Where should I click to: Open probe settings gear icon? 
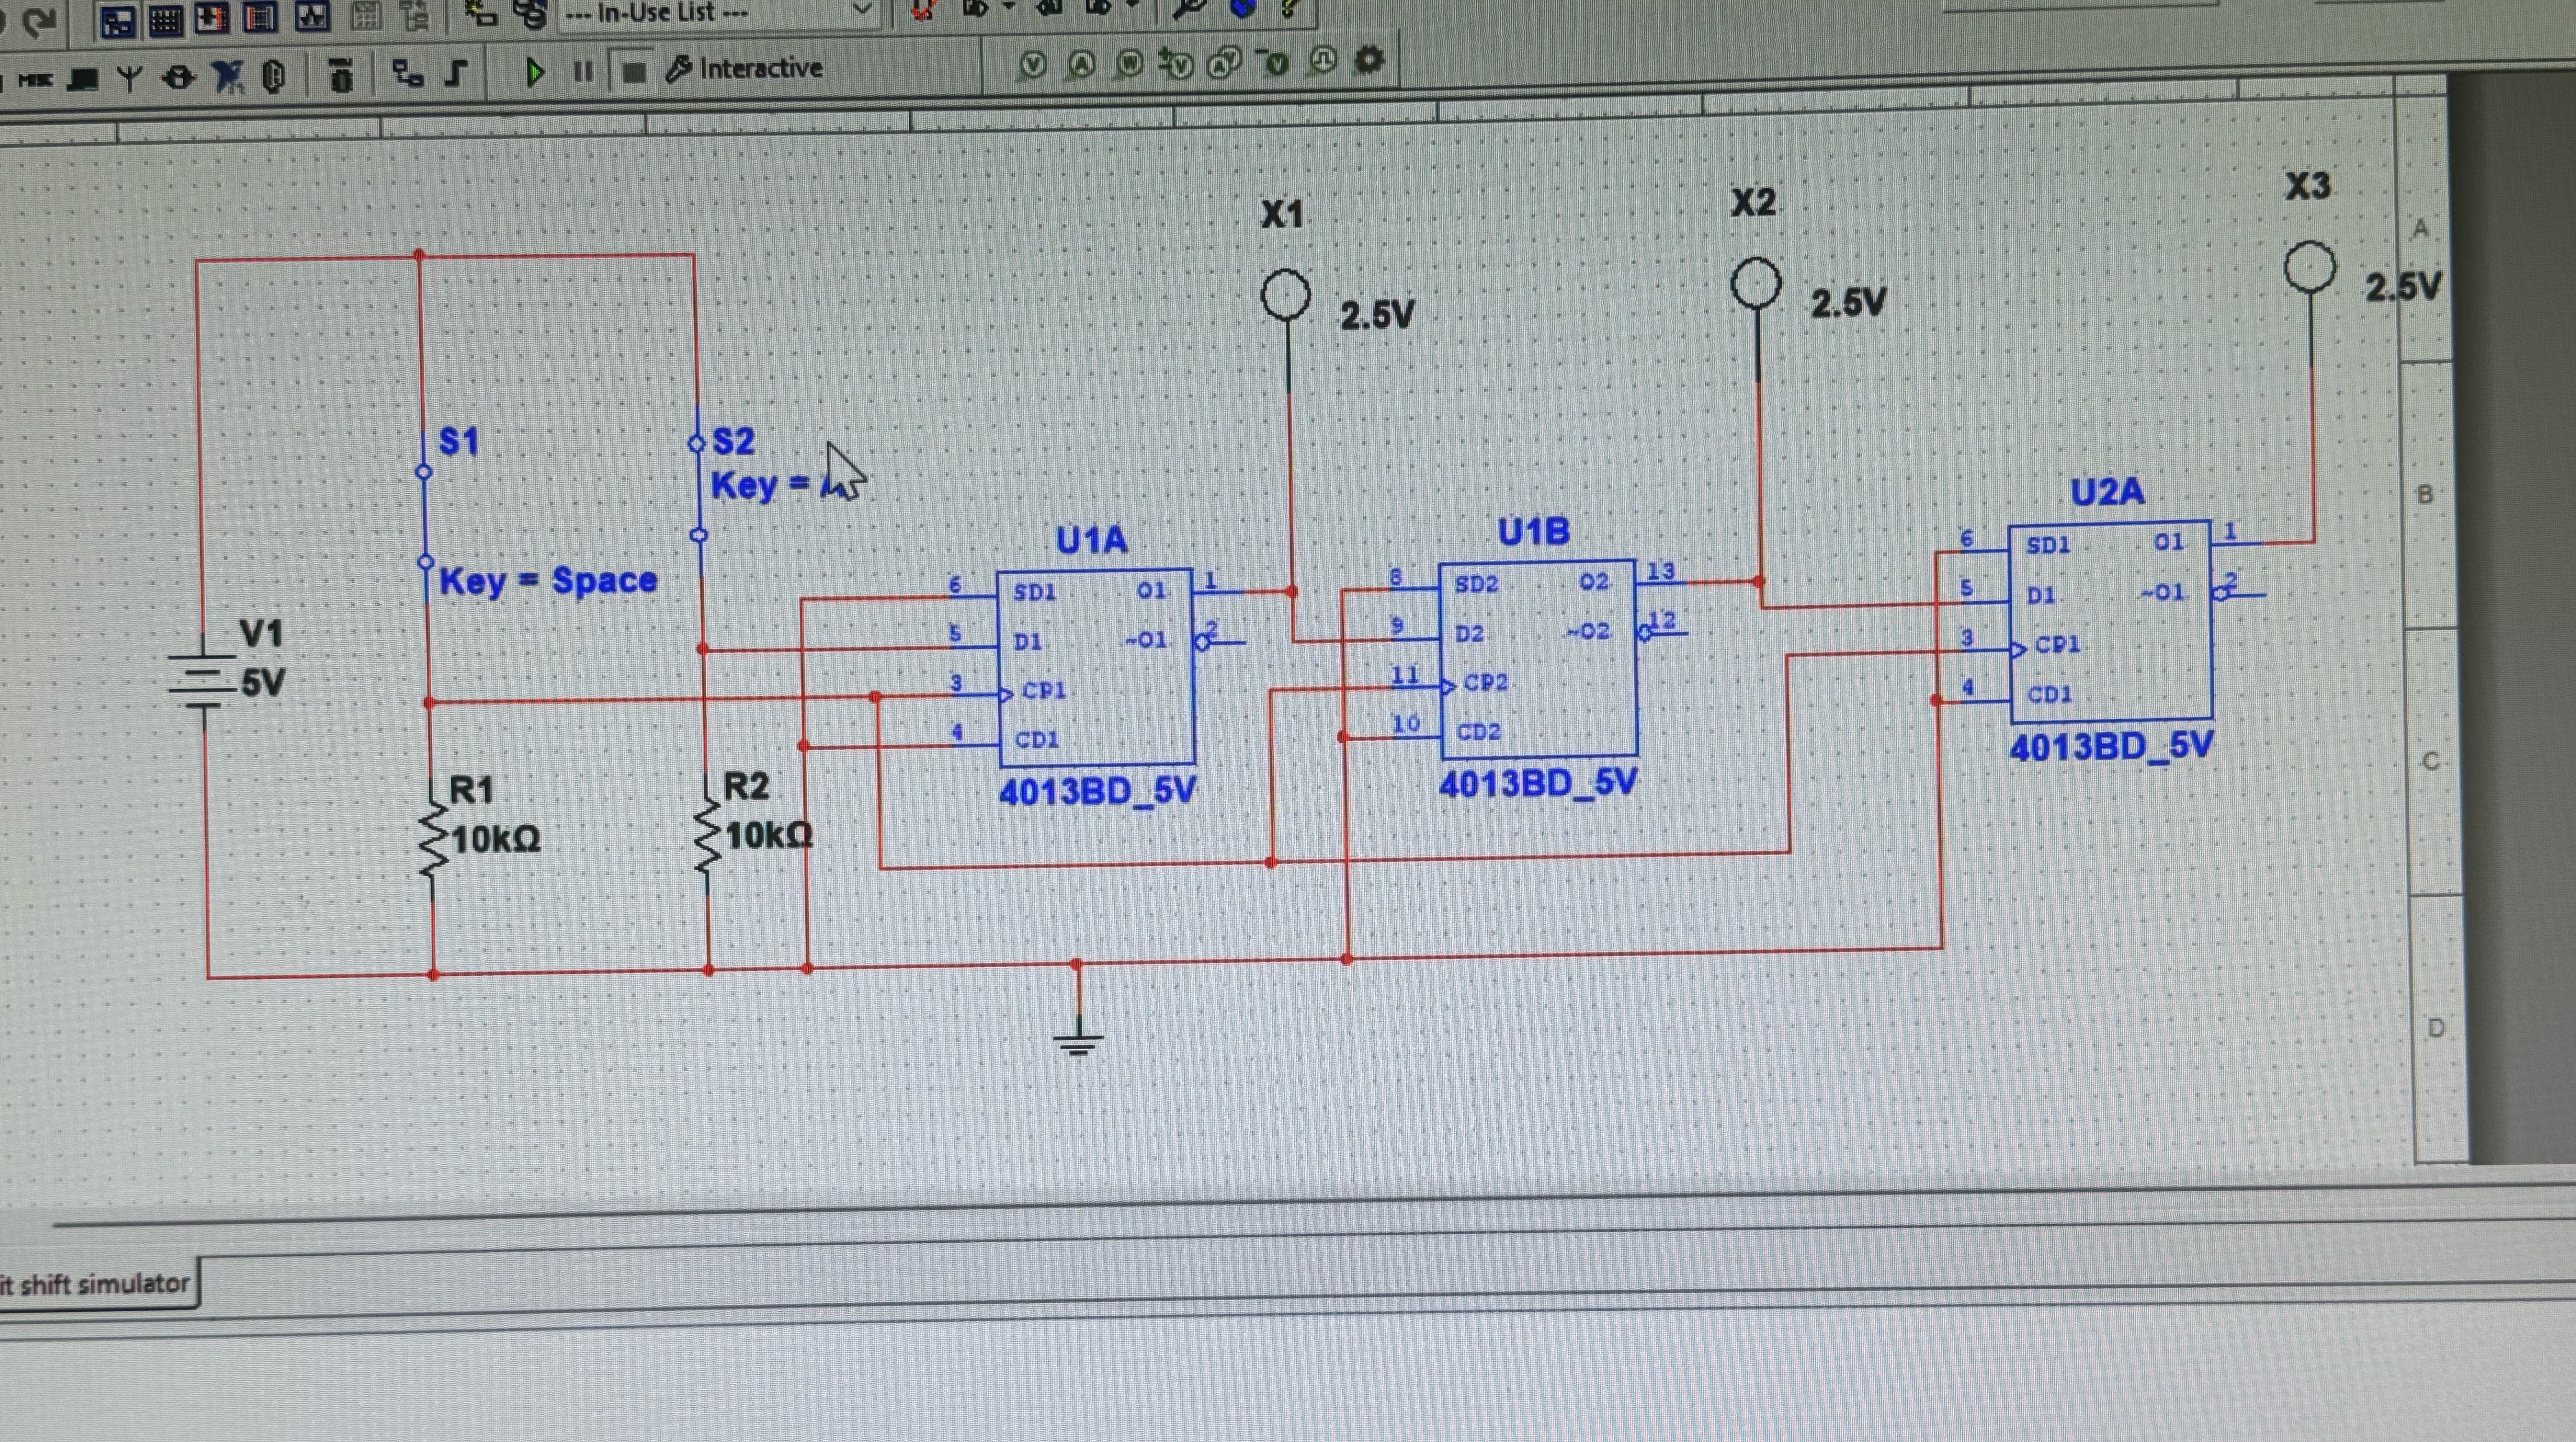pos(1369,60)
